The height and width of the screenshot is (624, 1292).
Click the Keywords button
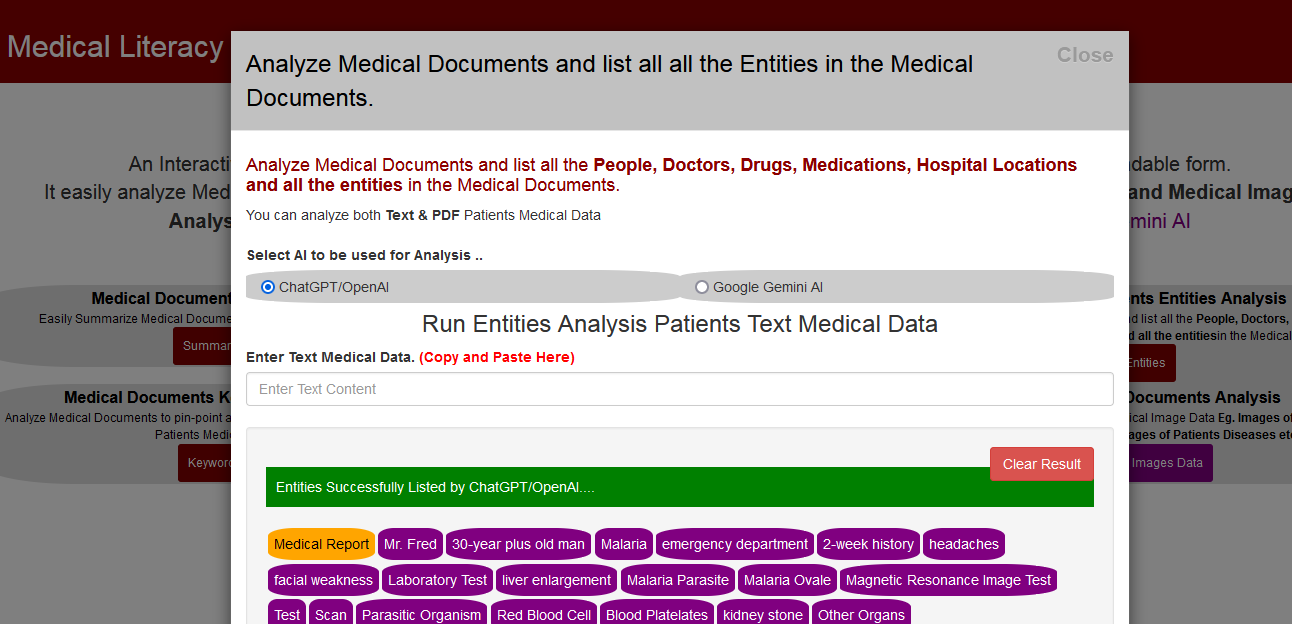(x=210, y=462)
